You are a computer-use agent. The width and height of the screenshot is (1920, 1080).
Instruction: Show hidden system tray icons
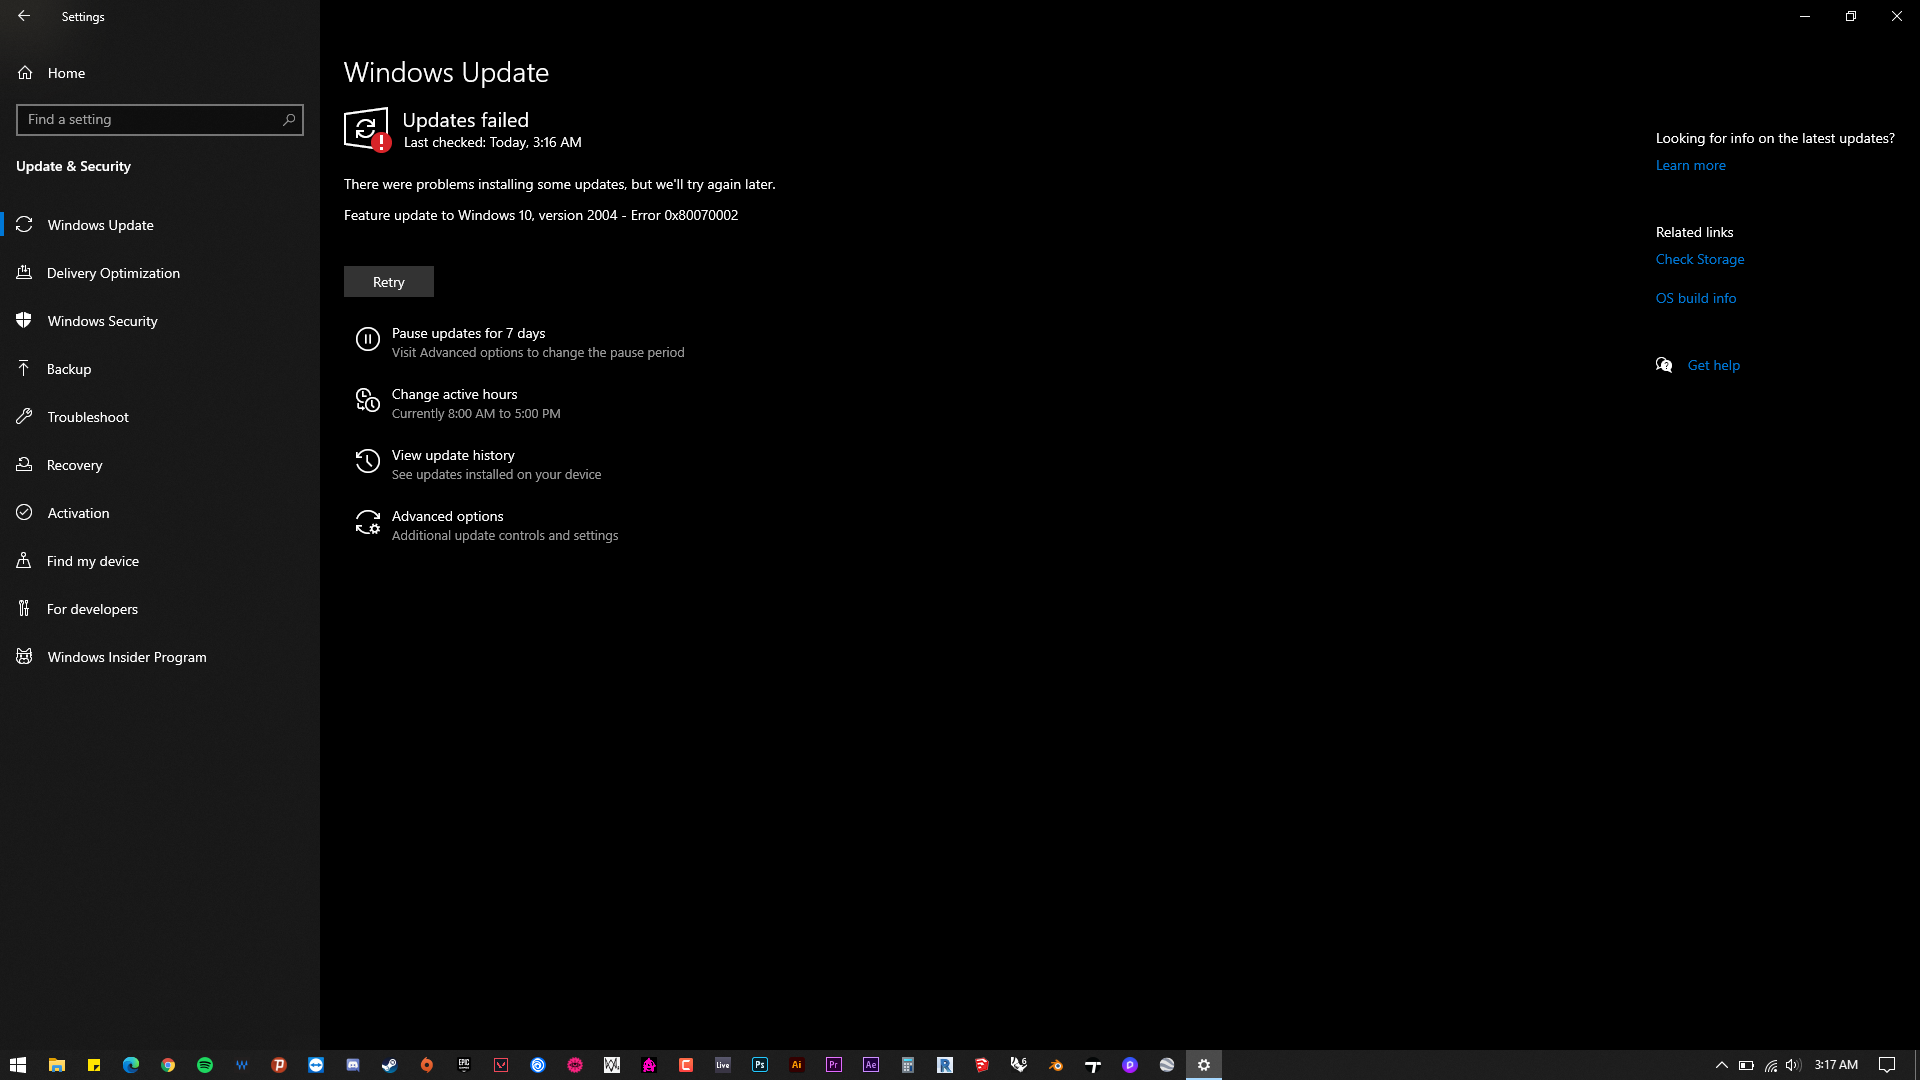[x=1721, y=1065]
